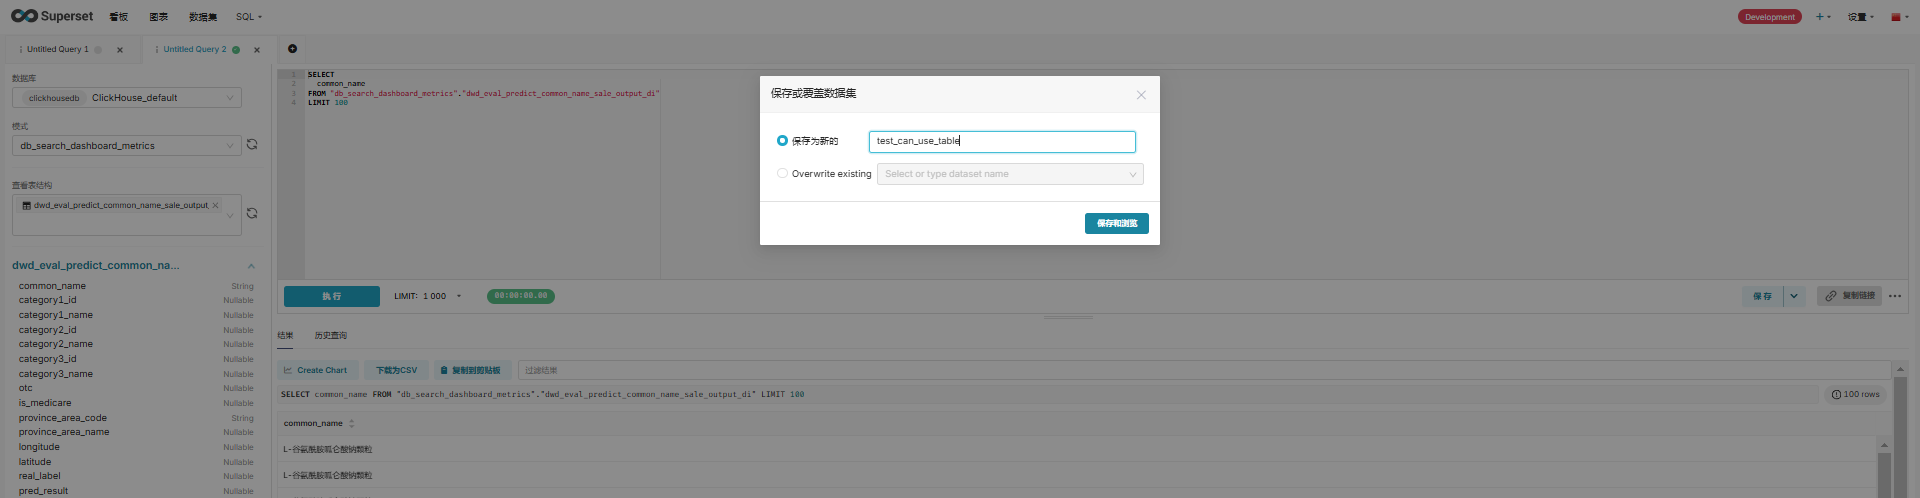Image resolution: width=1920 pixels, height=498 pixels.
Task: Click the longitude column
Action: (x=39, y=447)
